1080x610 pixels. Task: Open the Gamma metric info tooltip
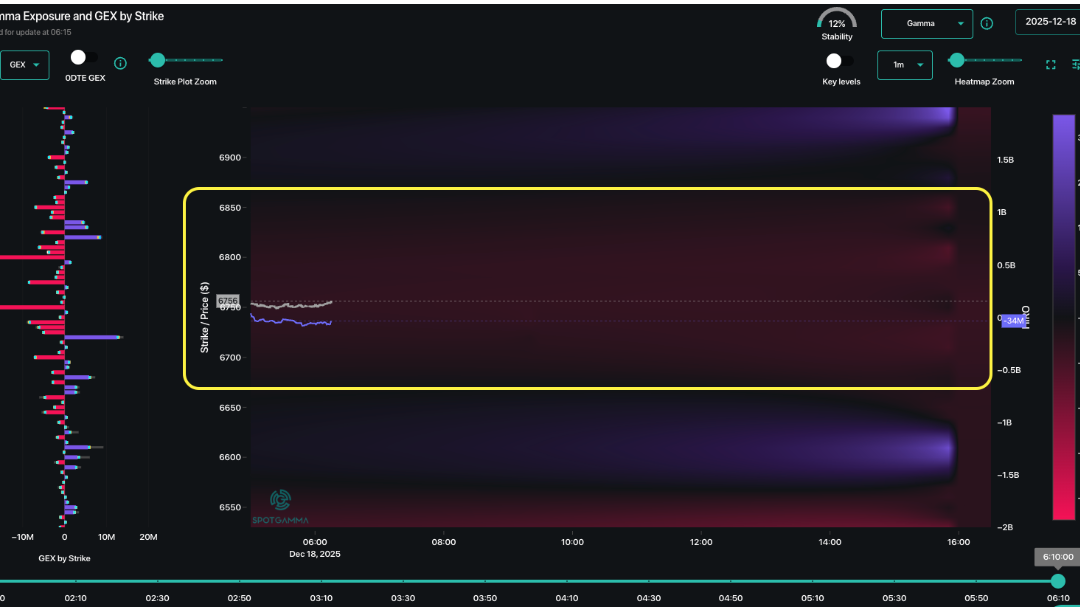point(987,23)
